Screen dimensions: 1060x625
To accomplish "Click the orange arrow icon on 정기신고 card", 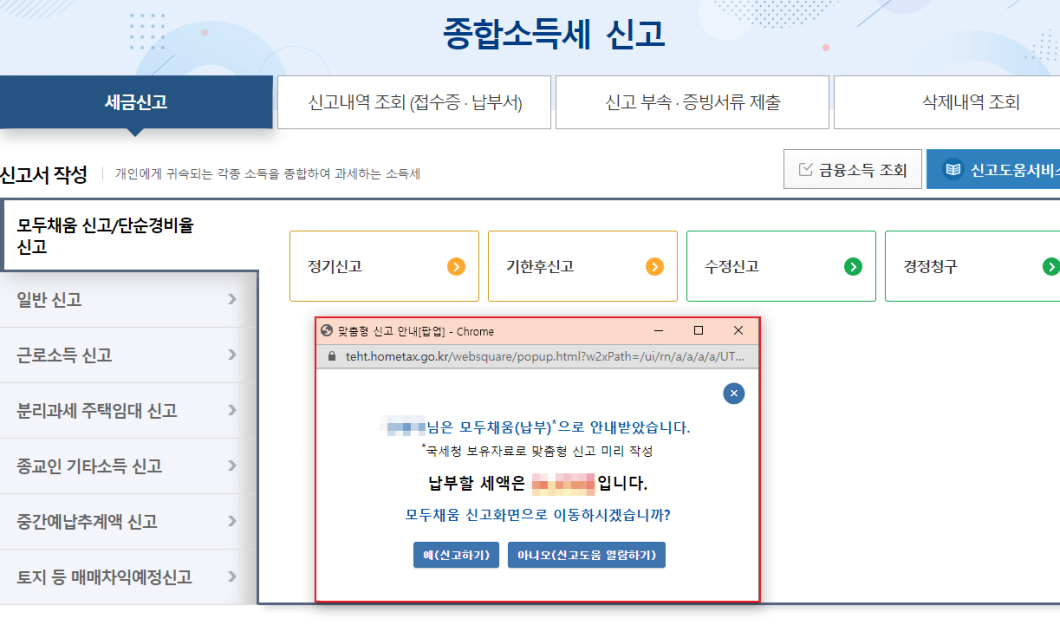I will pos(455,266).
